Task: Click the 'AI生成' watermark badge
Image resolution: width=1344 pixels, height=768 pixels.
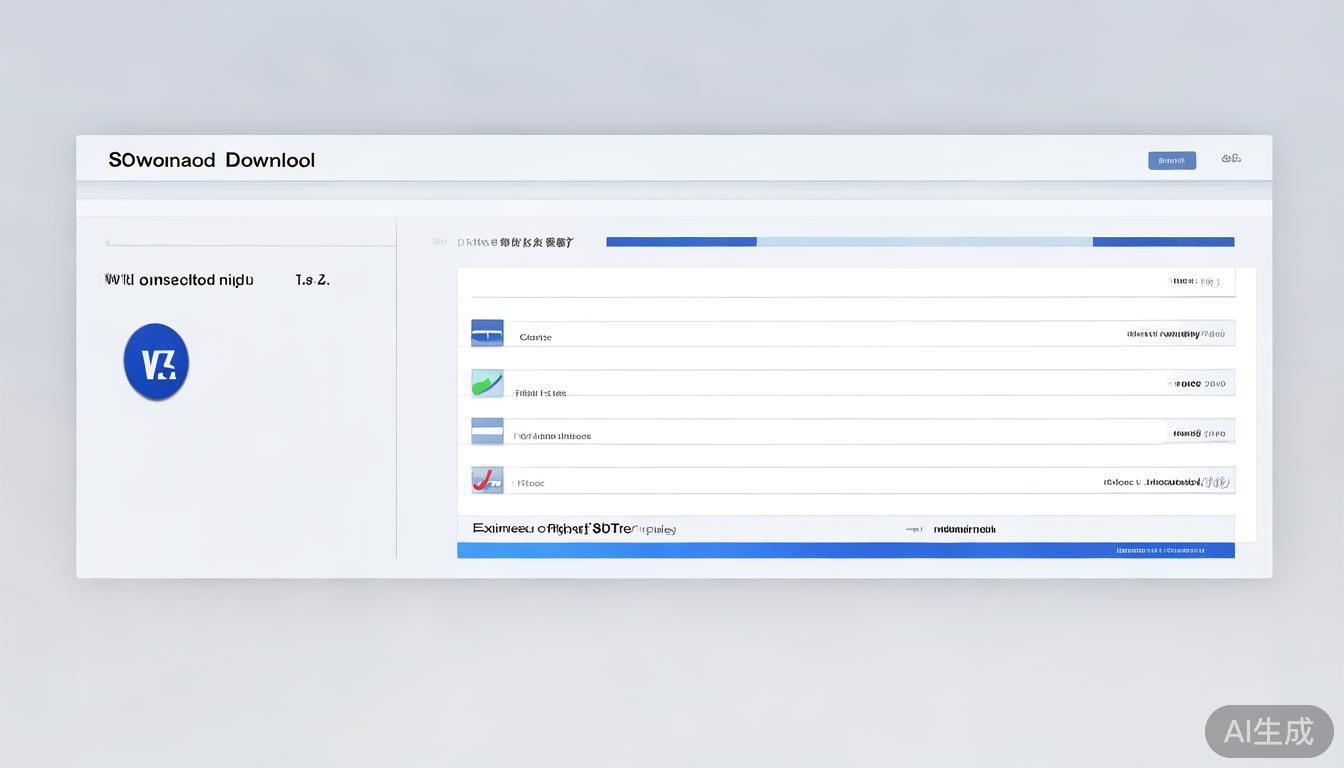Action: pyautogui.click(x=1268, y=731)
